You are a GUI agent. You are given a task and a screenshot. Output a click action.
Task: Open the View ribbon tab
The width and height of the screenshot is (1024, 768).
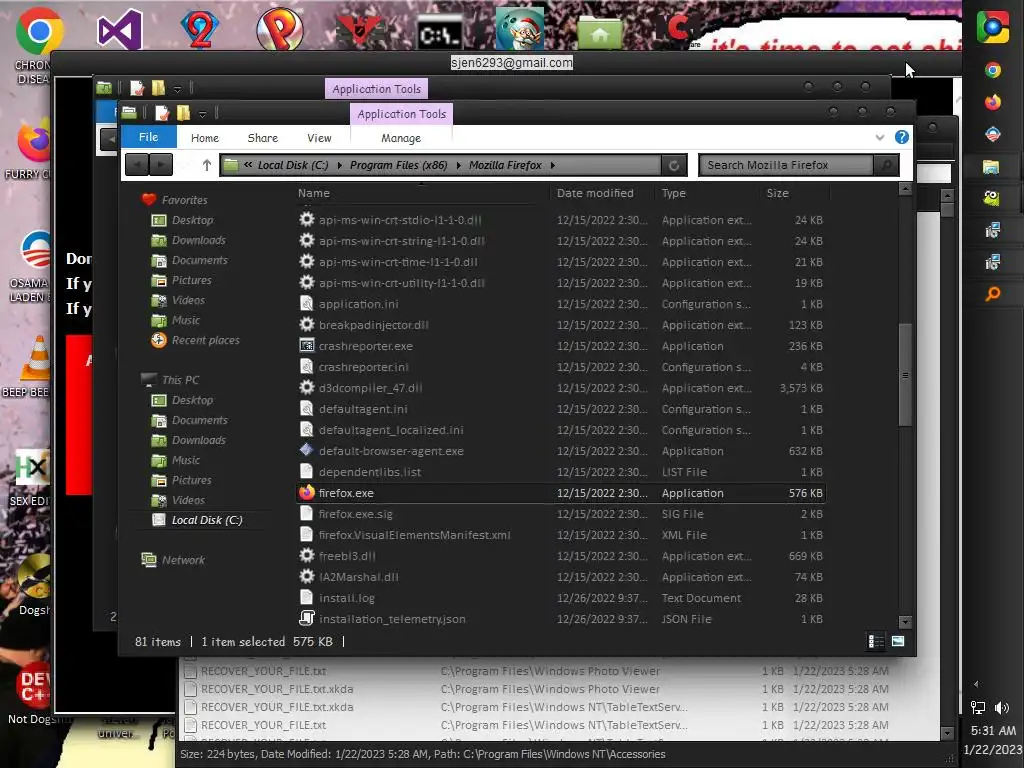click(319, 138)
